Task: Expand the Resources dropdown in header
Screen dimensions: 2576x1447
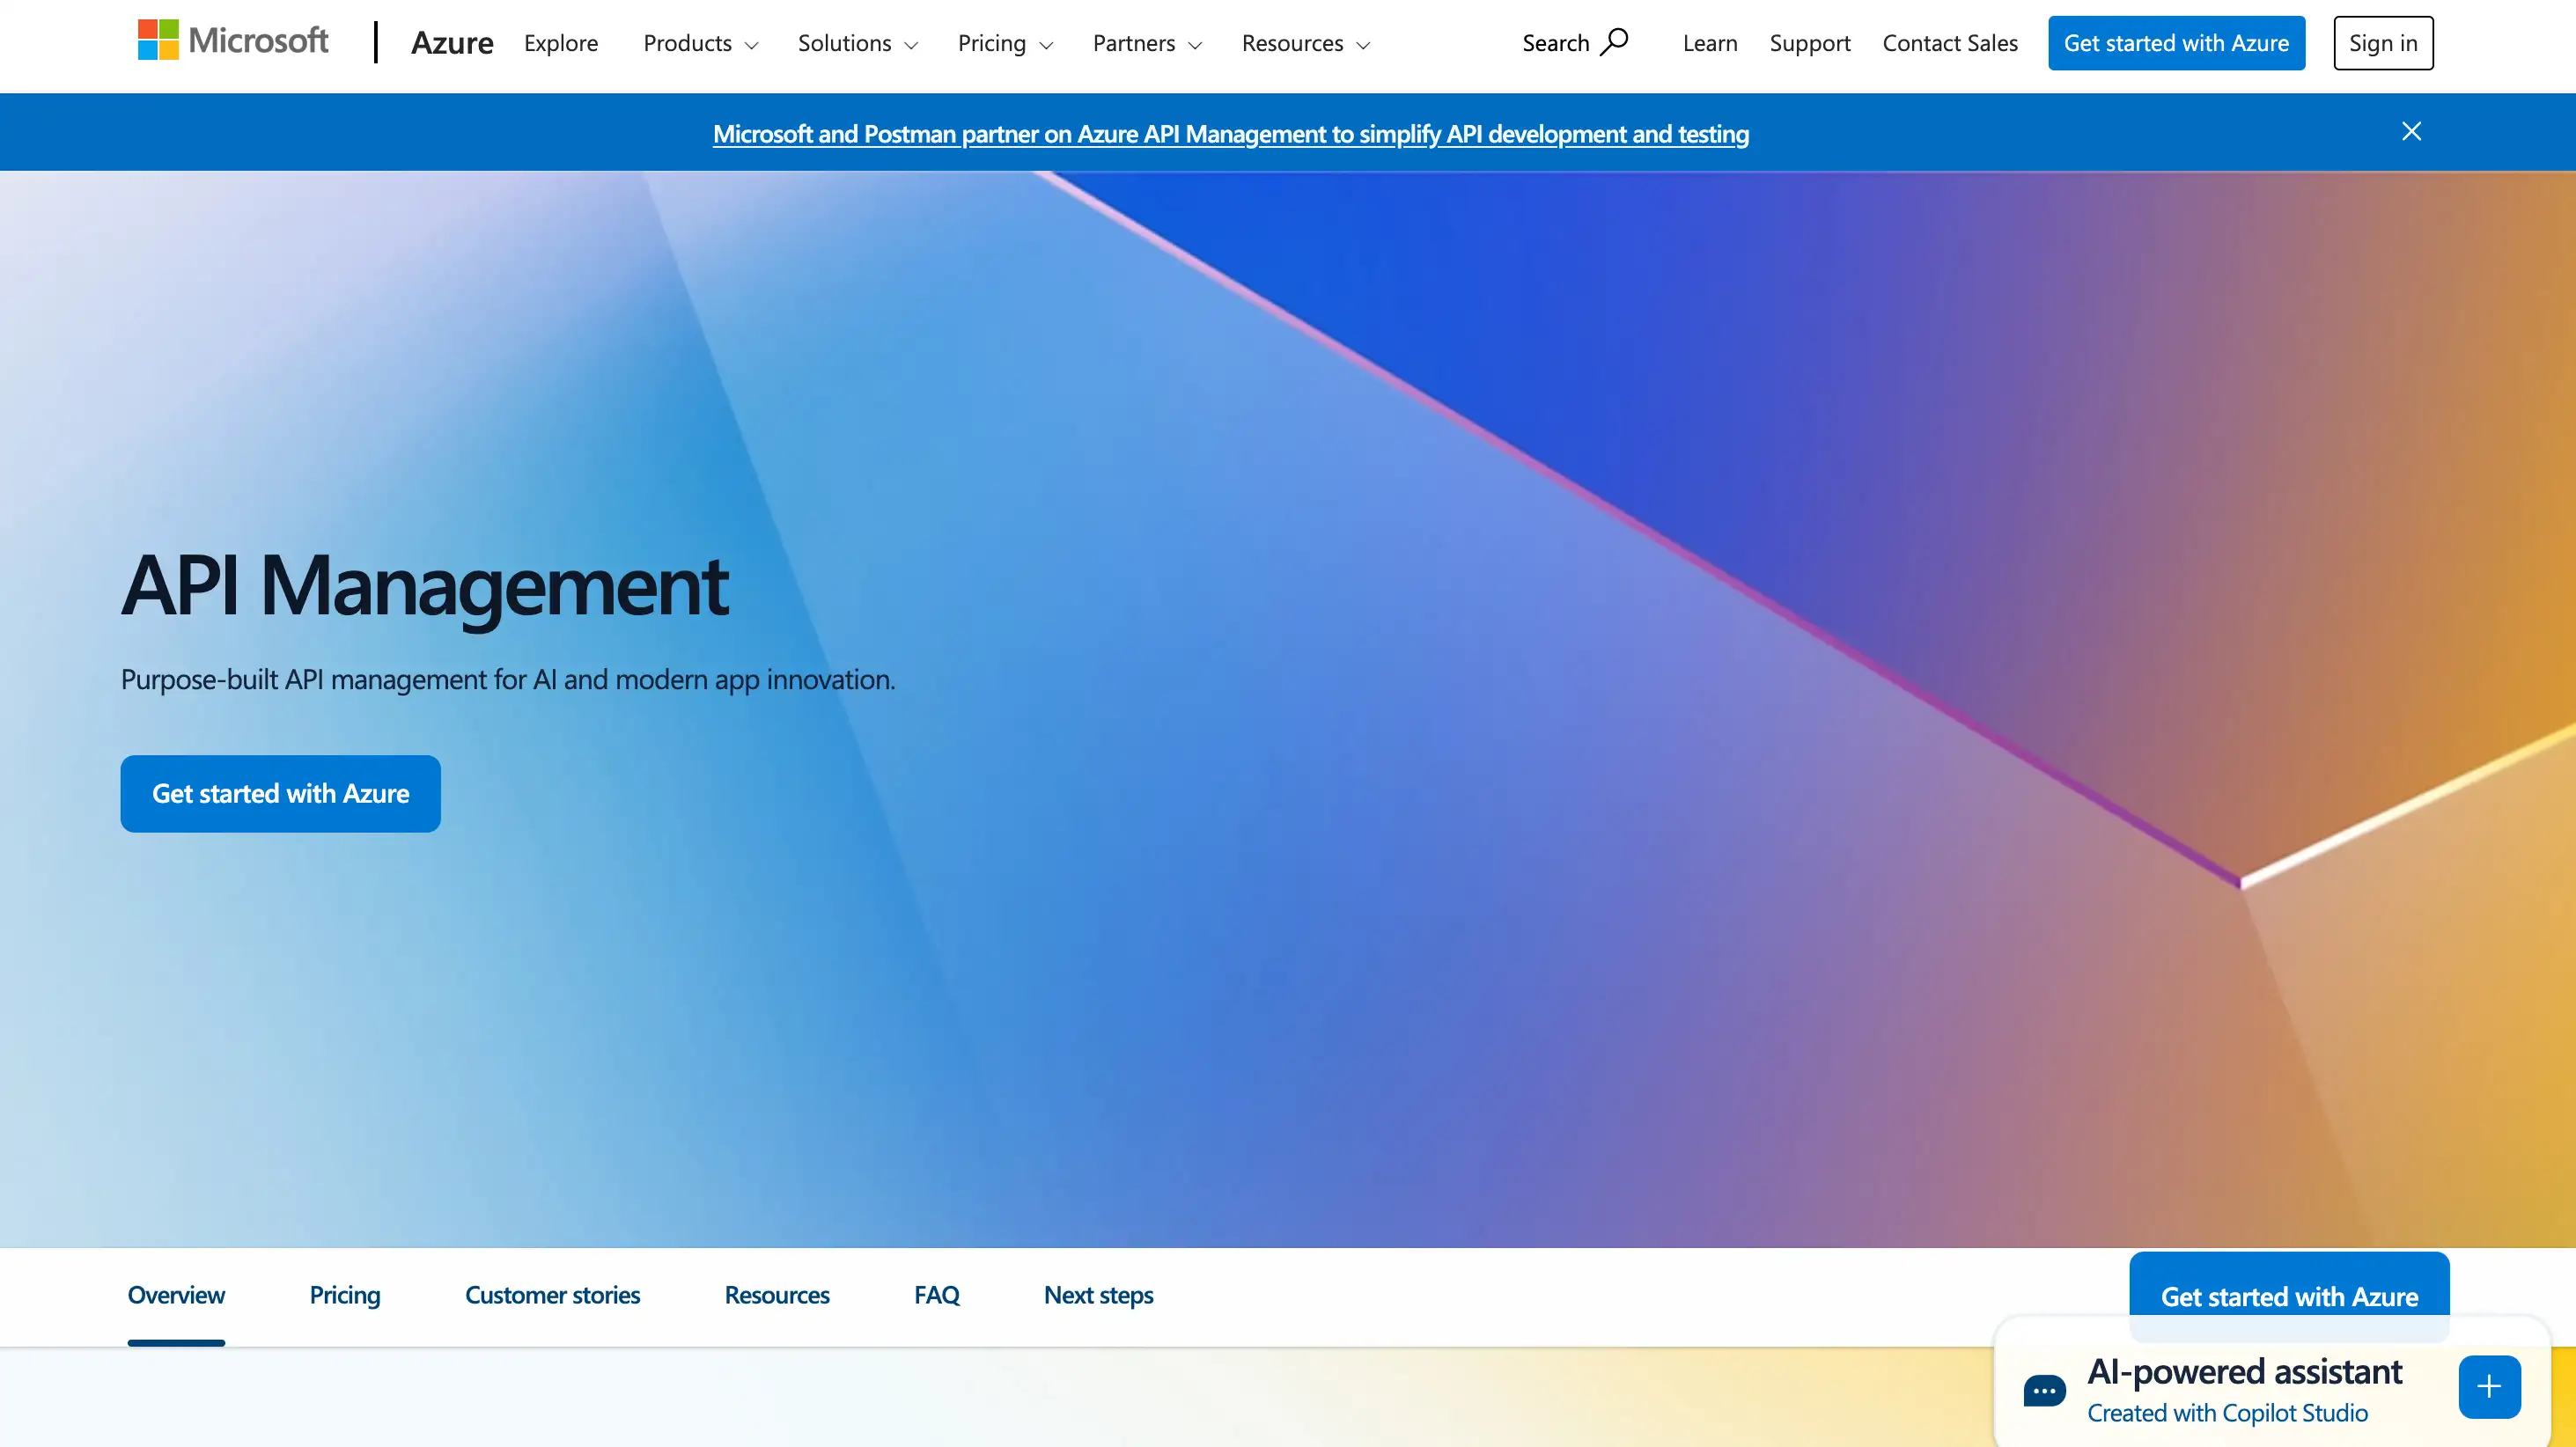Action: pos(1306,43)
